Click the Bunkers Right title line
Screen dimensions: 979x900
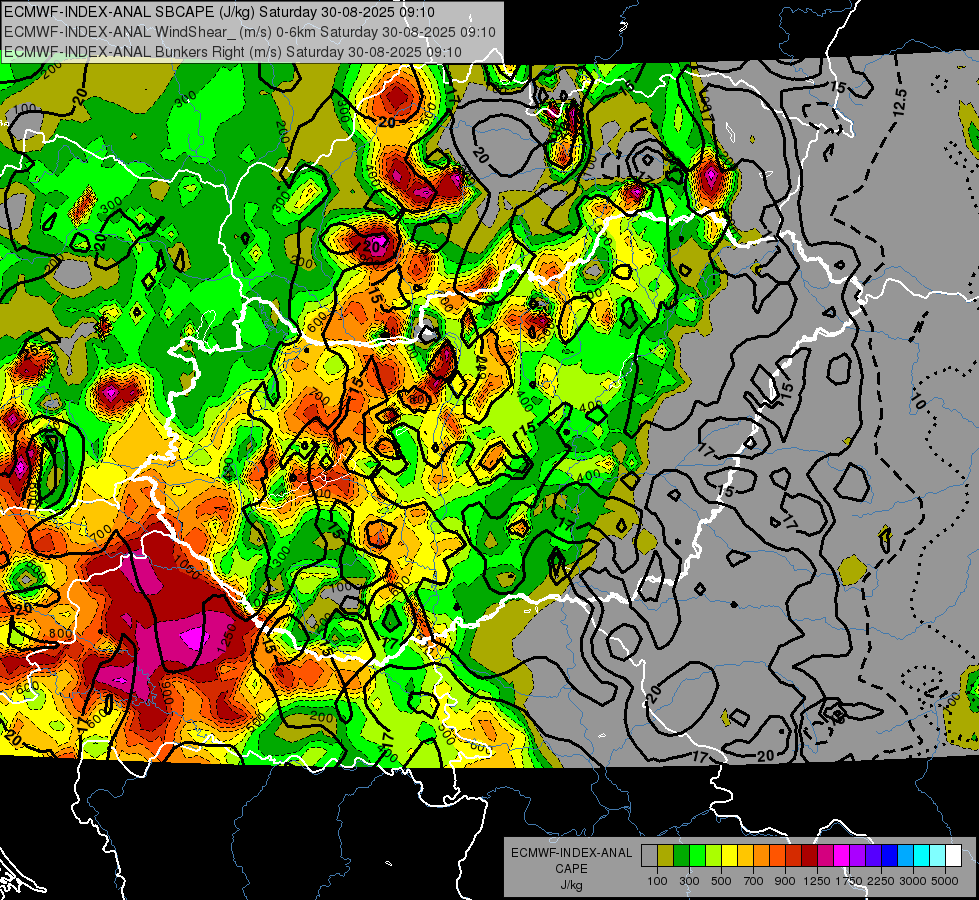point(232,51)
